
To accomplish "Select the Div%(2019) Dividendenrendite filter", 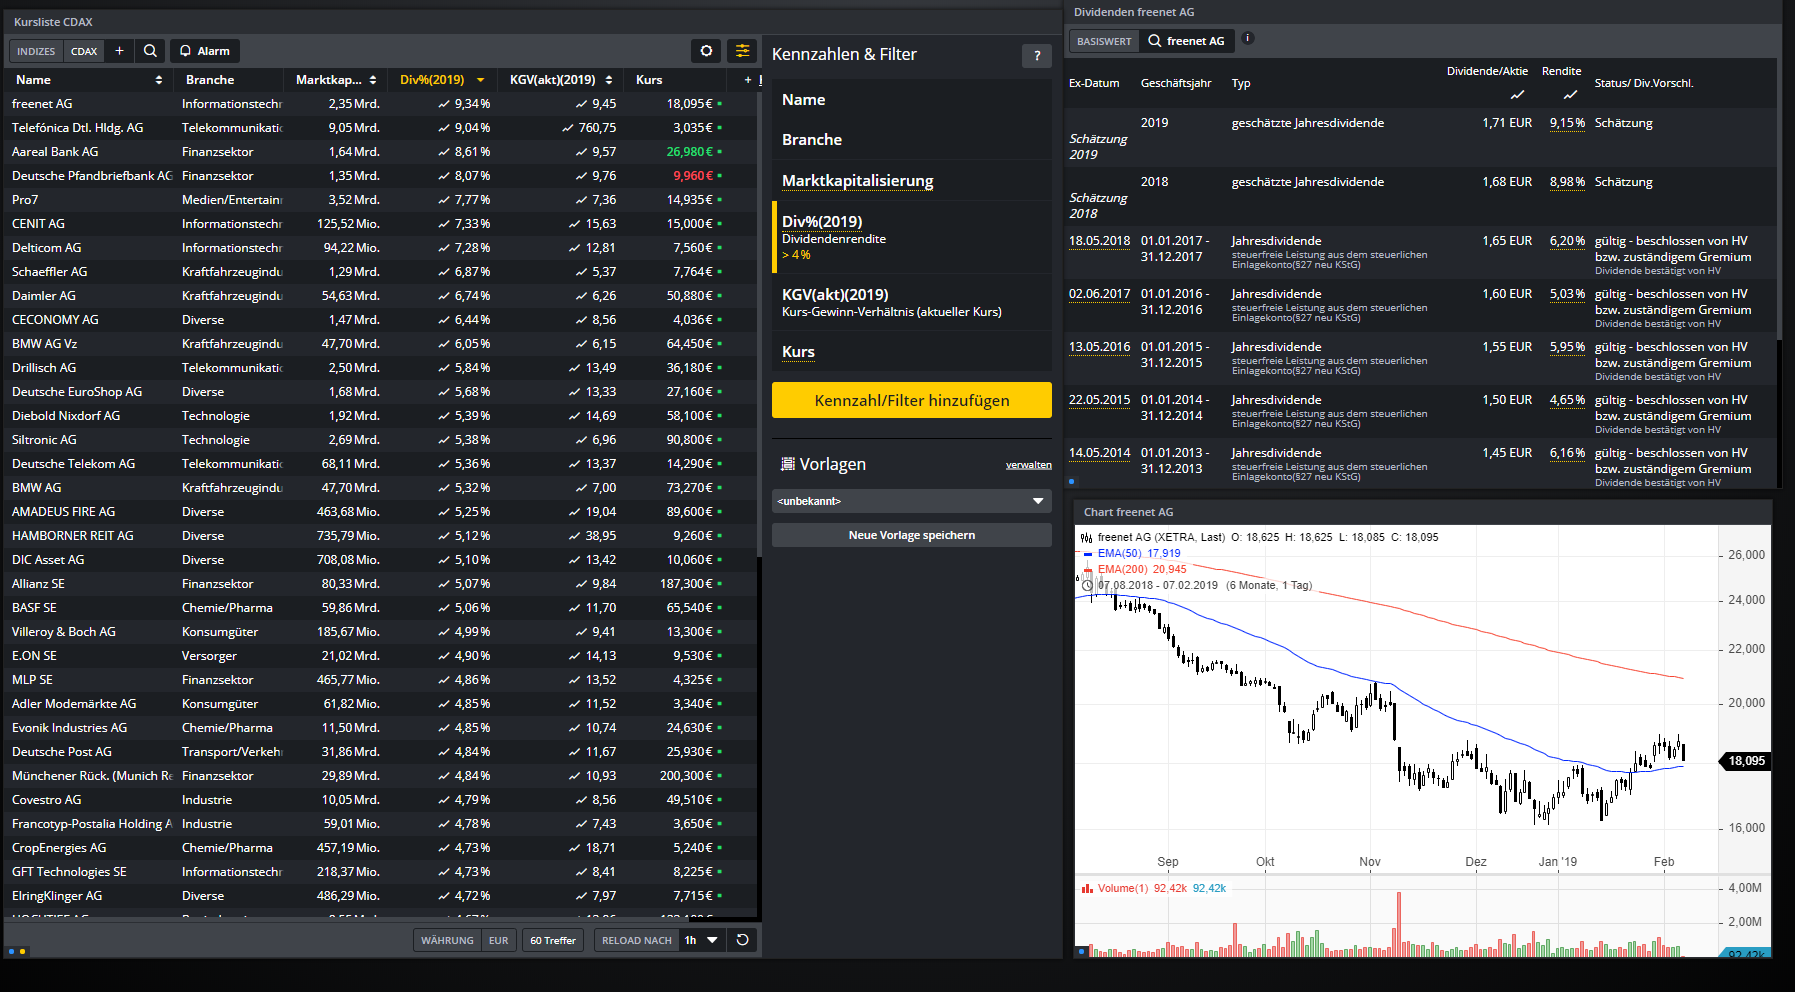I will click(912, 237).
